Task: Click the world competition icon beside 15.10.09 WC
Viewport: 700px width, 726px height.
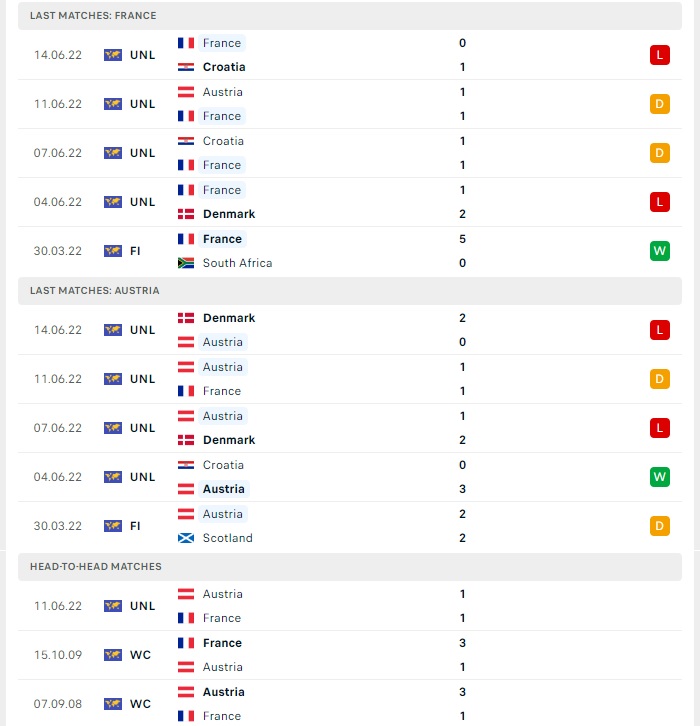Action: click(113, 655)
